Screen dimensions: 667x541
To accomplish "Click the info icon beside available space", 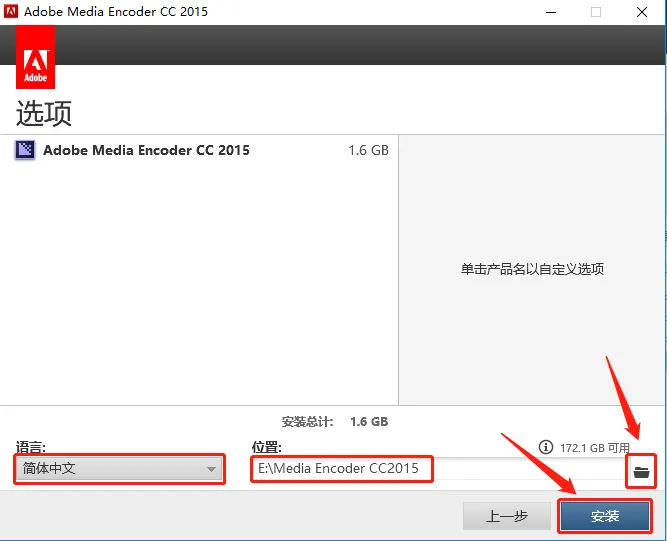I will (546, 447).
